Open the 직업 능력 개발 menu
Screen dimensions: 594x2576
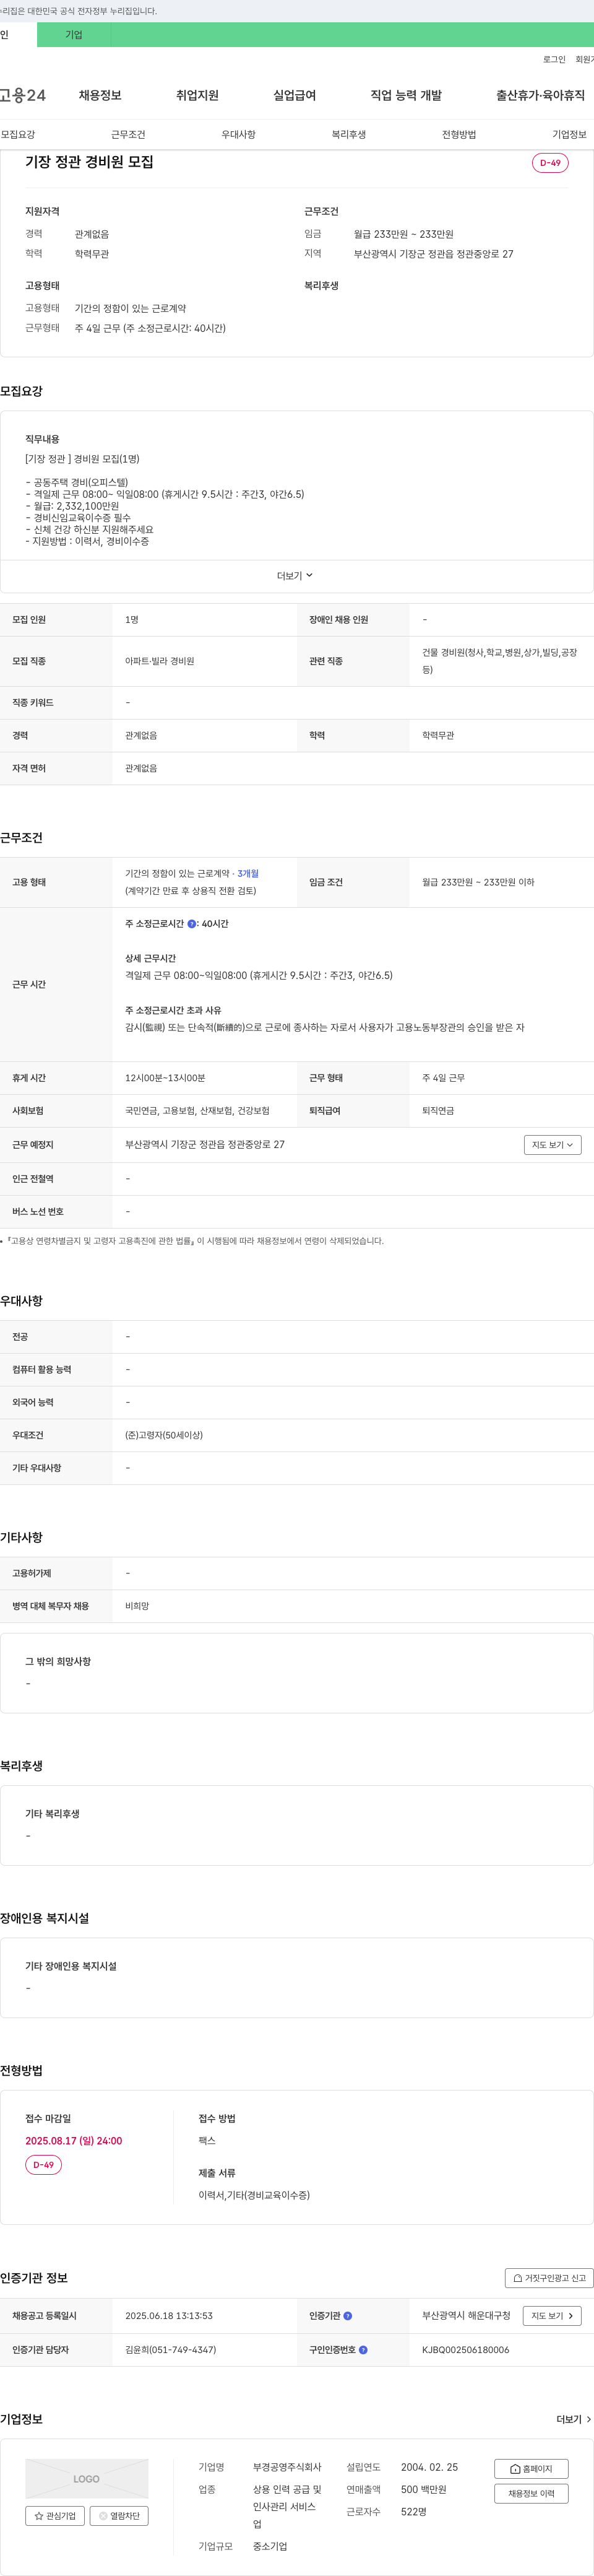pyautogui.click(x=406, y=95)
